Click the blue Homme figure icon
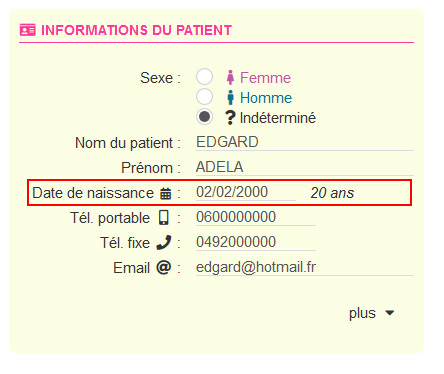The image size is (444, 374). (230, 97)
